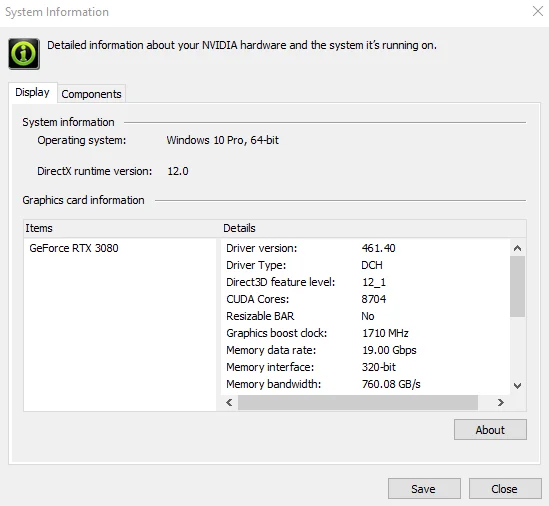This screenshot has width=549, height=506.
Task: Click the horizontal scrollbar right arrow
Action: coord(501,402)
